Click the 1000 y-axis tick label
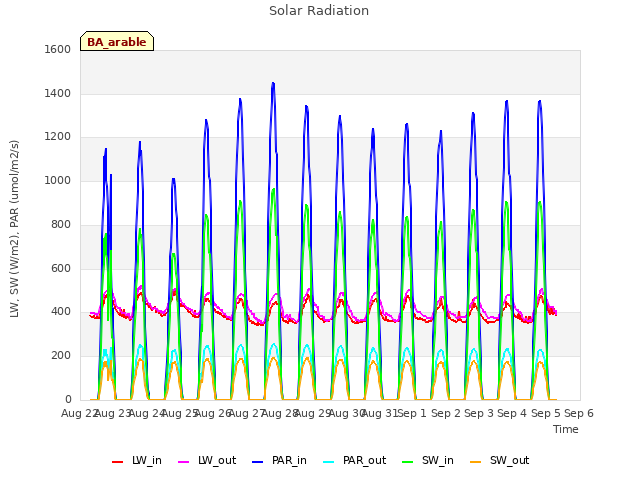 58,180
